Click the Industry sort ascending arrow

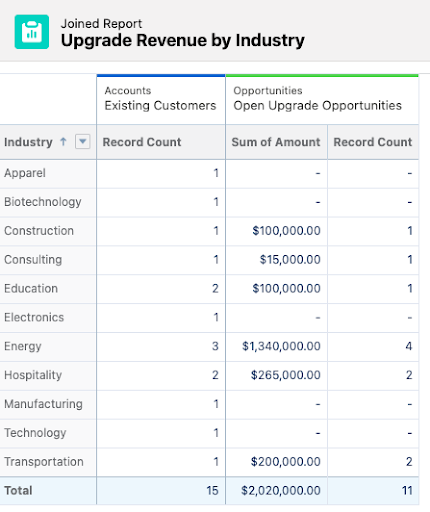point(63,142)
